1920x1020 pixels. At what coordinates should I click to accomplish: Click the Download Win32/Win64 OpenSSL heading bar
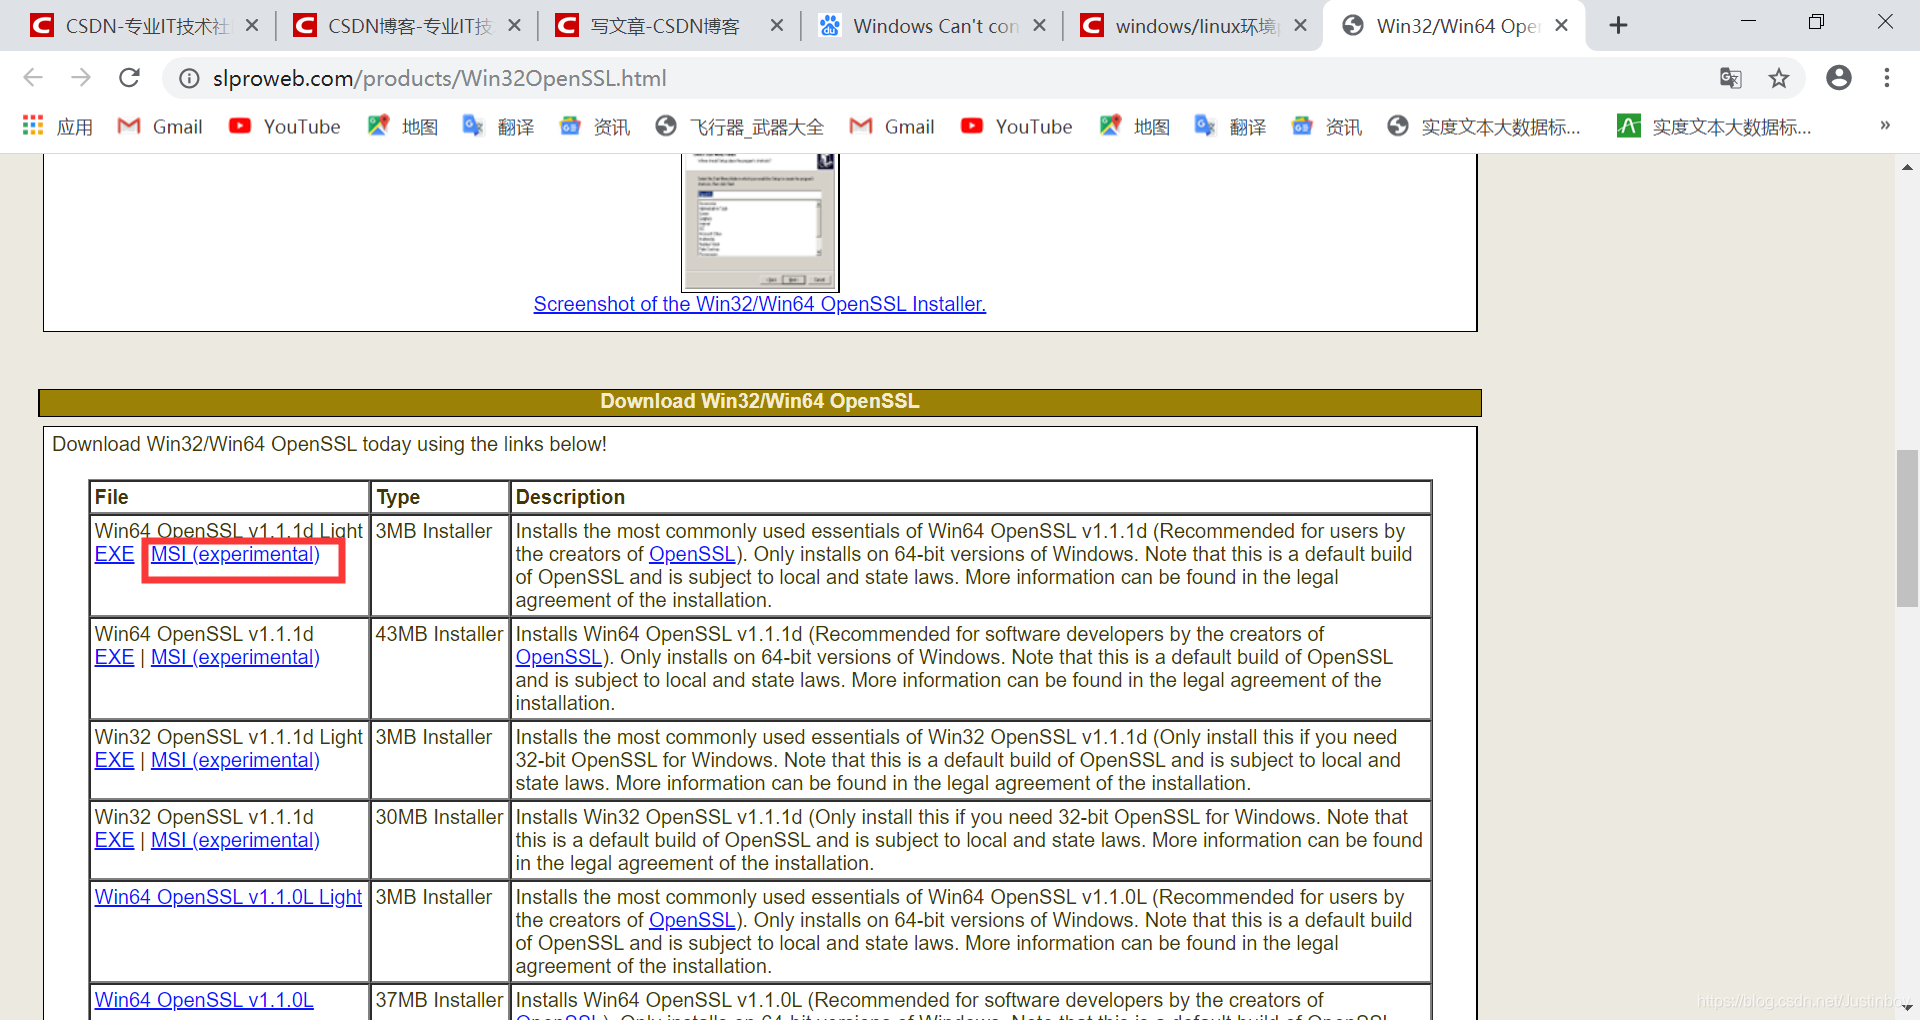[x=760, y=402]
